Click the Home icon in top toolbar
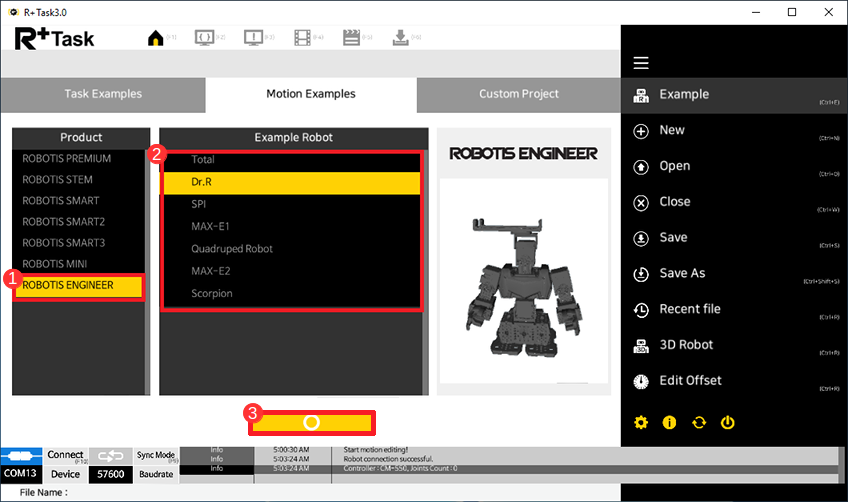 click(156, 38)
